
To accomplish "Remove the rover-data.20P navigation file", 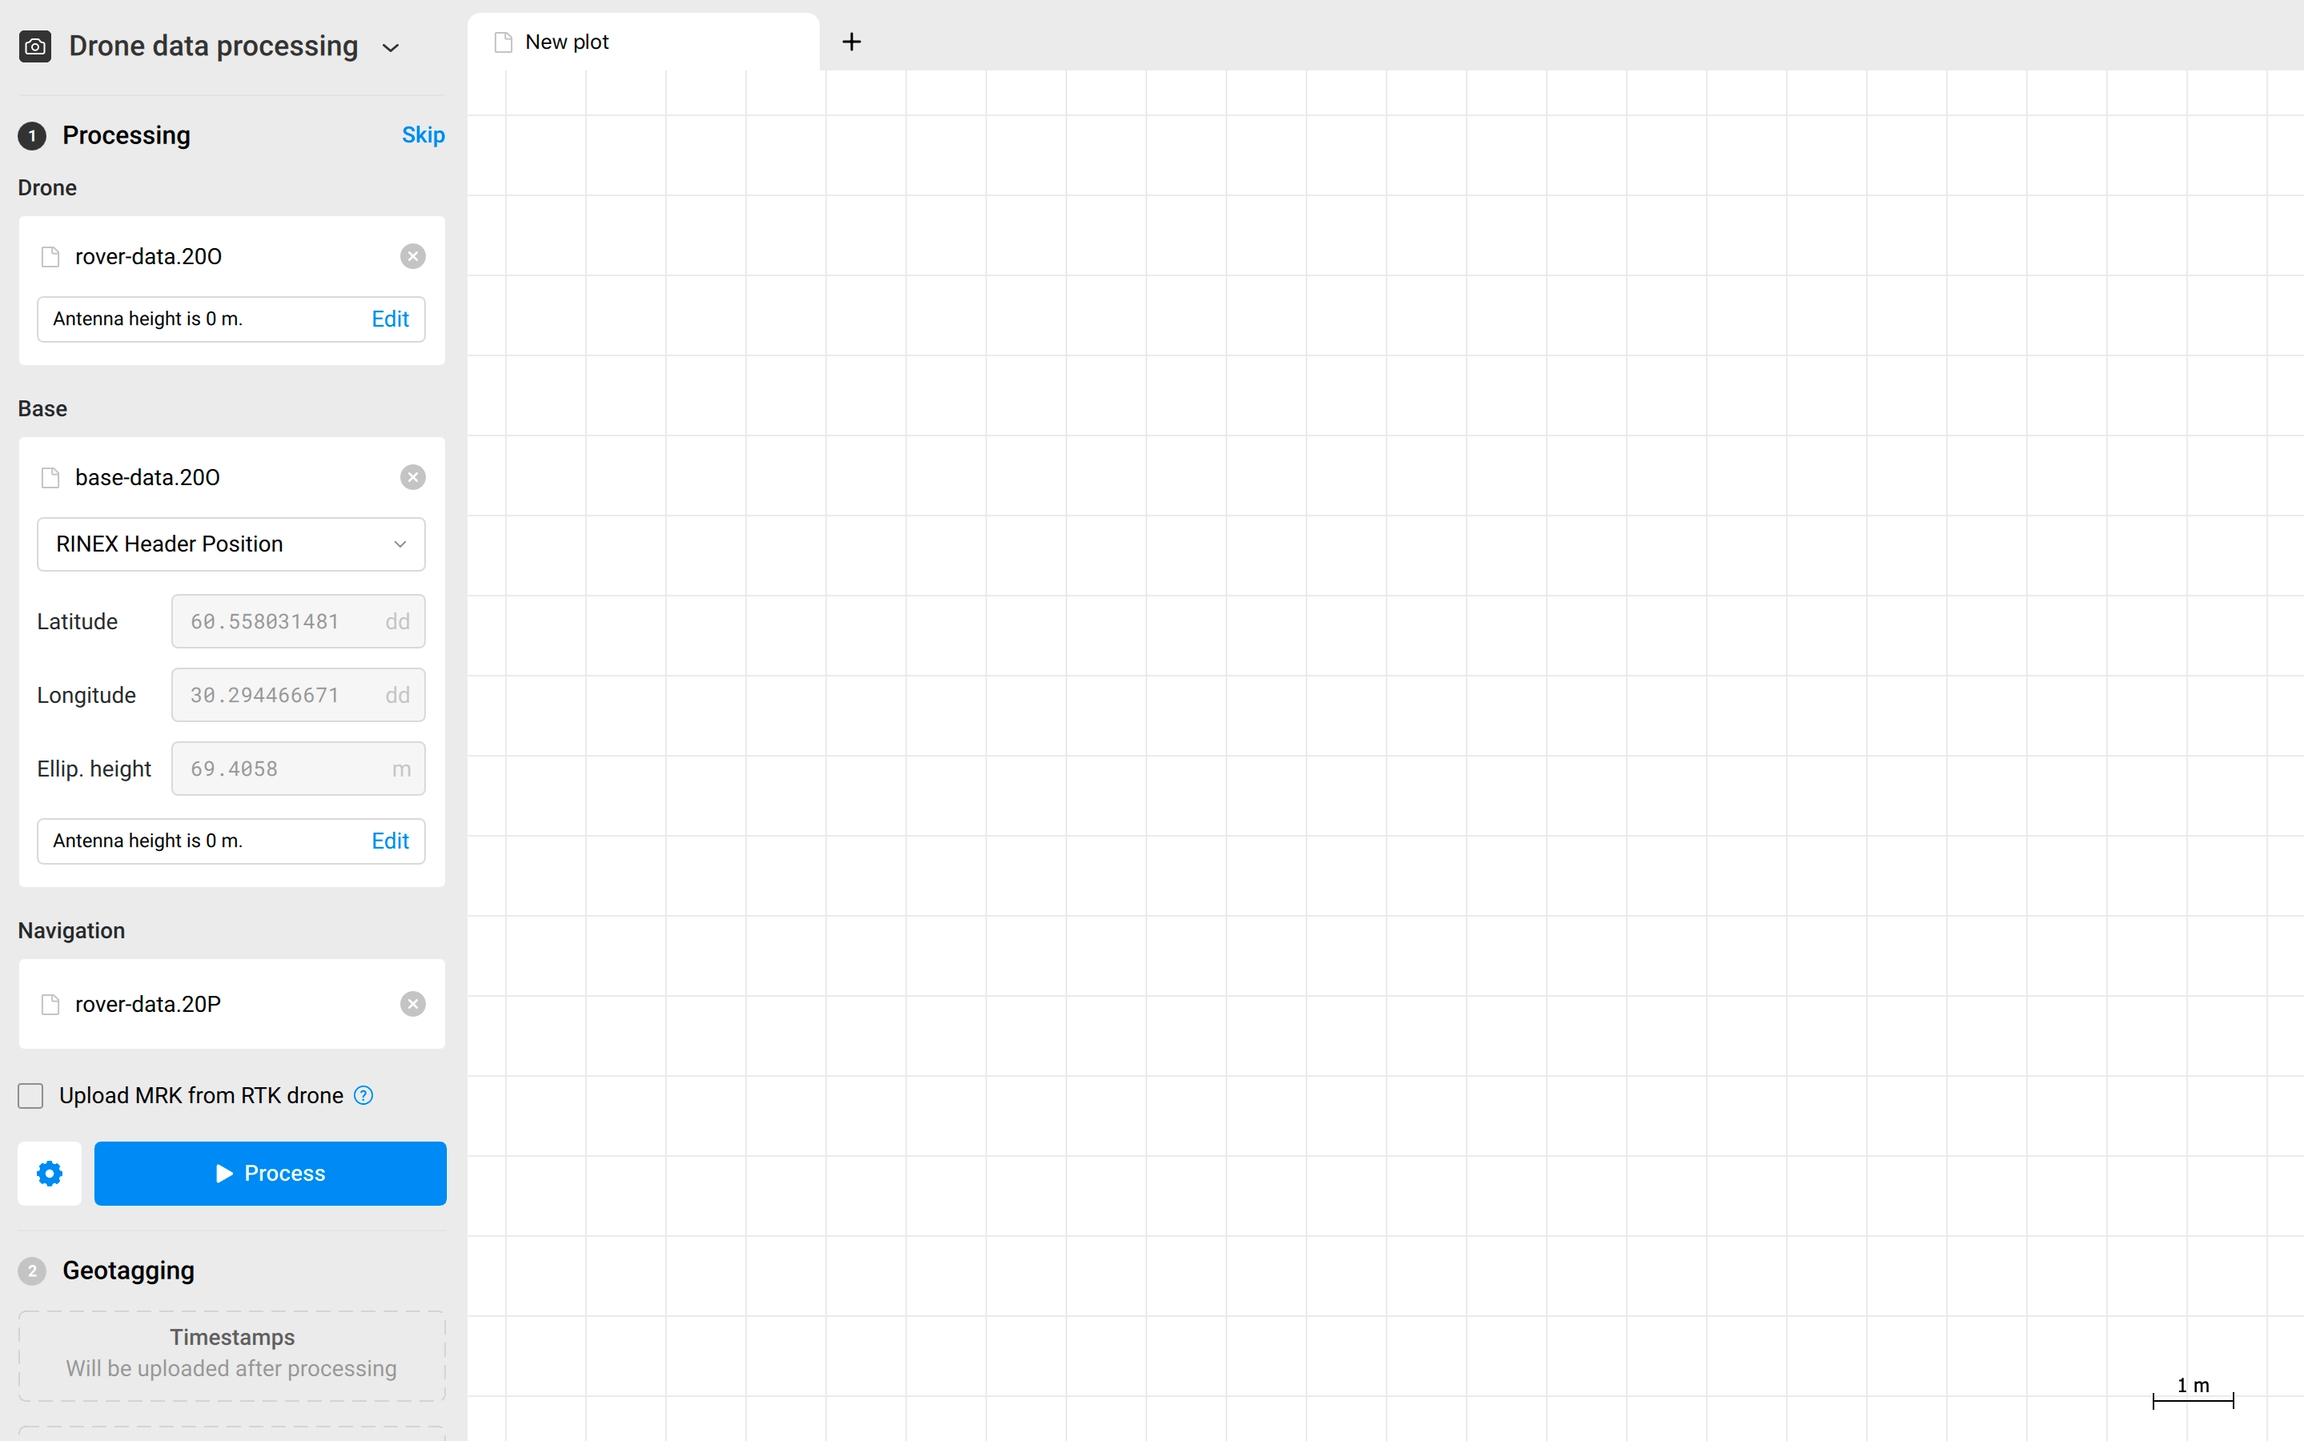I will [412, 1004].
